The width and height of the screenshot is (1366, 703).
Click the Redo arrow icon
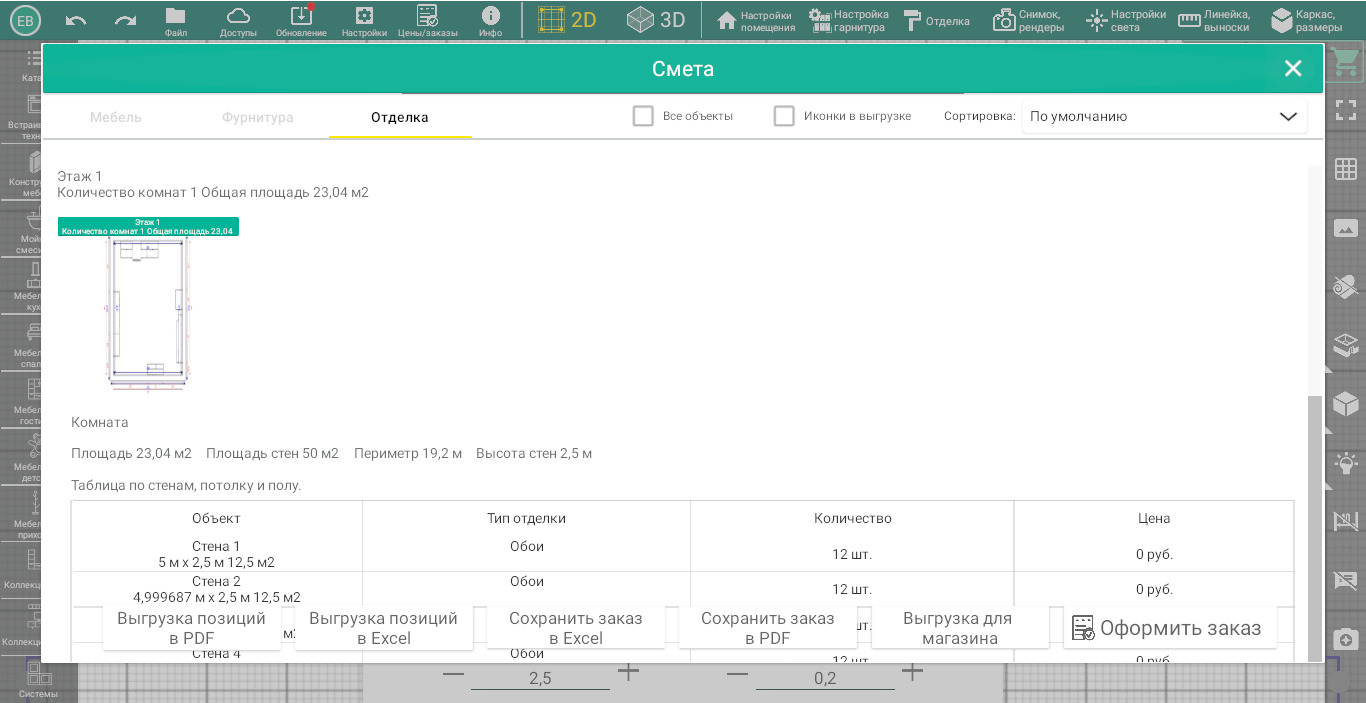(x=125, y=20)
